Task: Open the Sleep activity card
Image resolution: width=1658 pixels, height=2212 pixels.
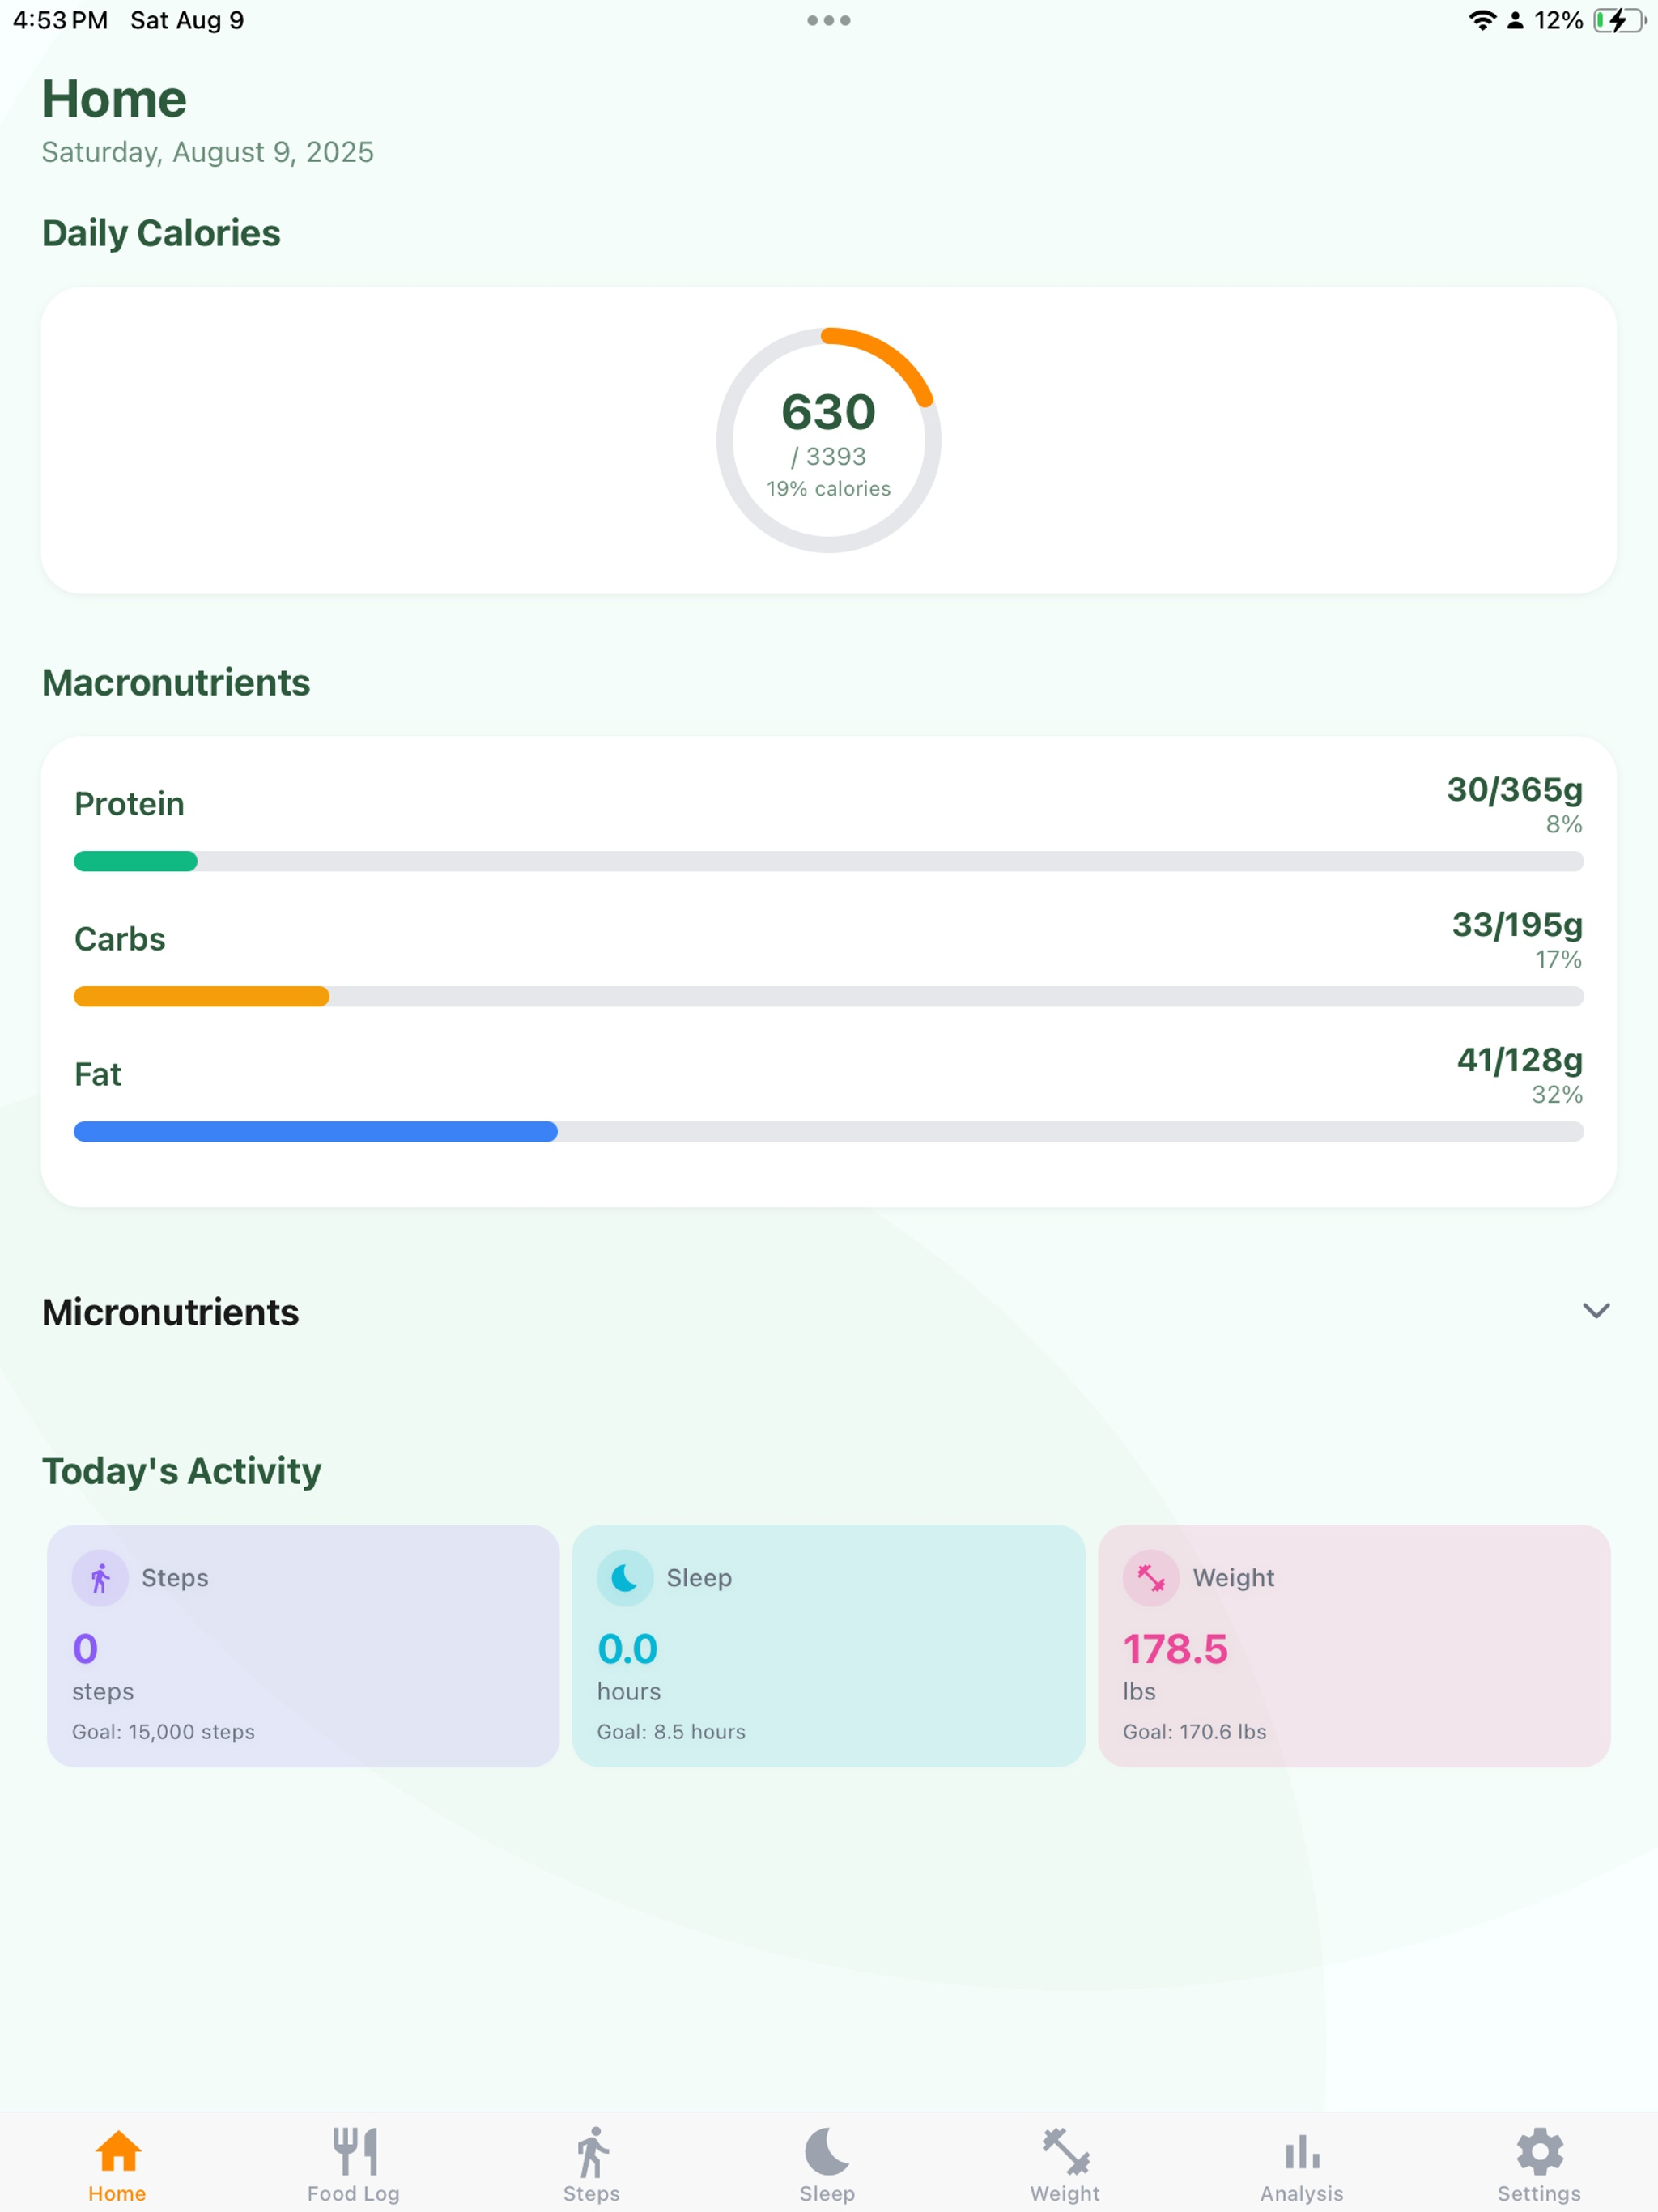Action: tap(828, 1645)
